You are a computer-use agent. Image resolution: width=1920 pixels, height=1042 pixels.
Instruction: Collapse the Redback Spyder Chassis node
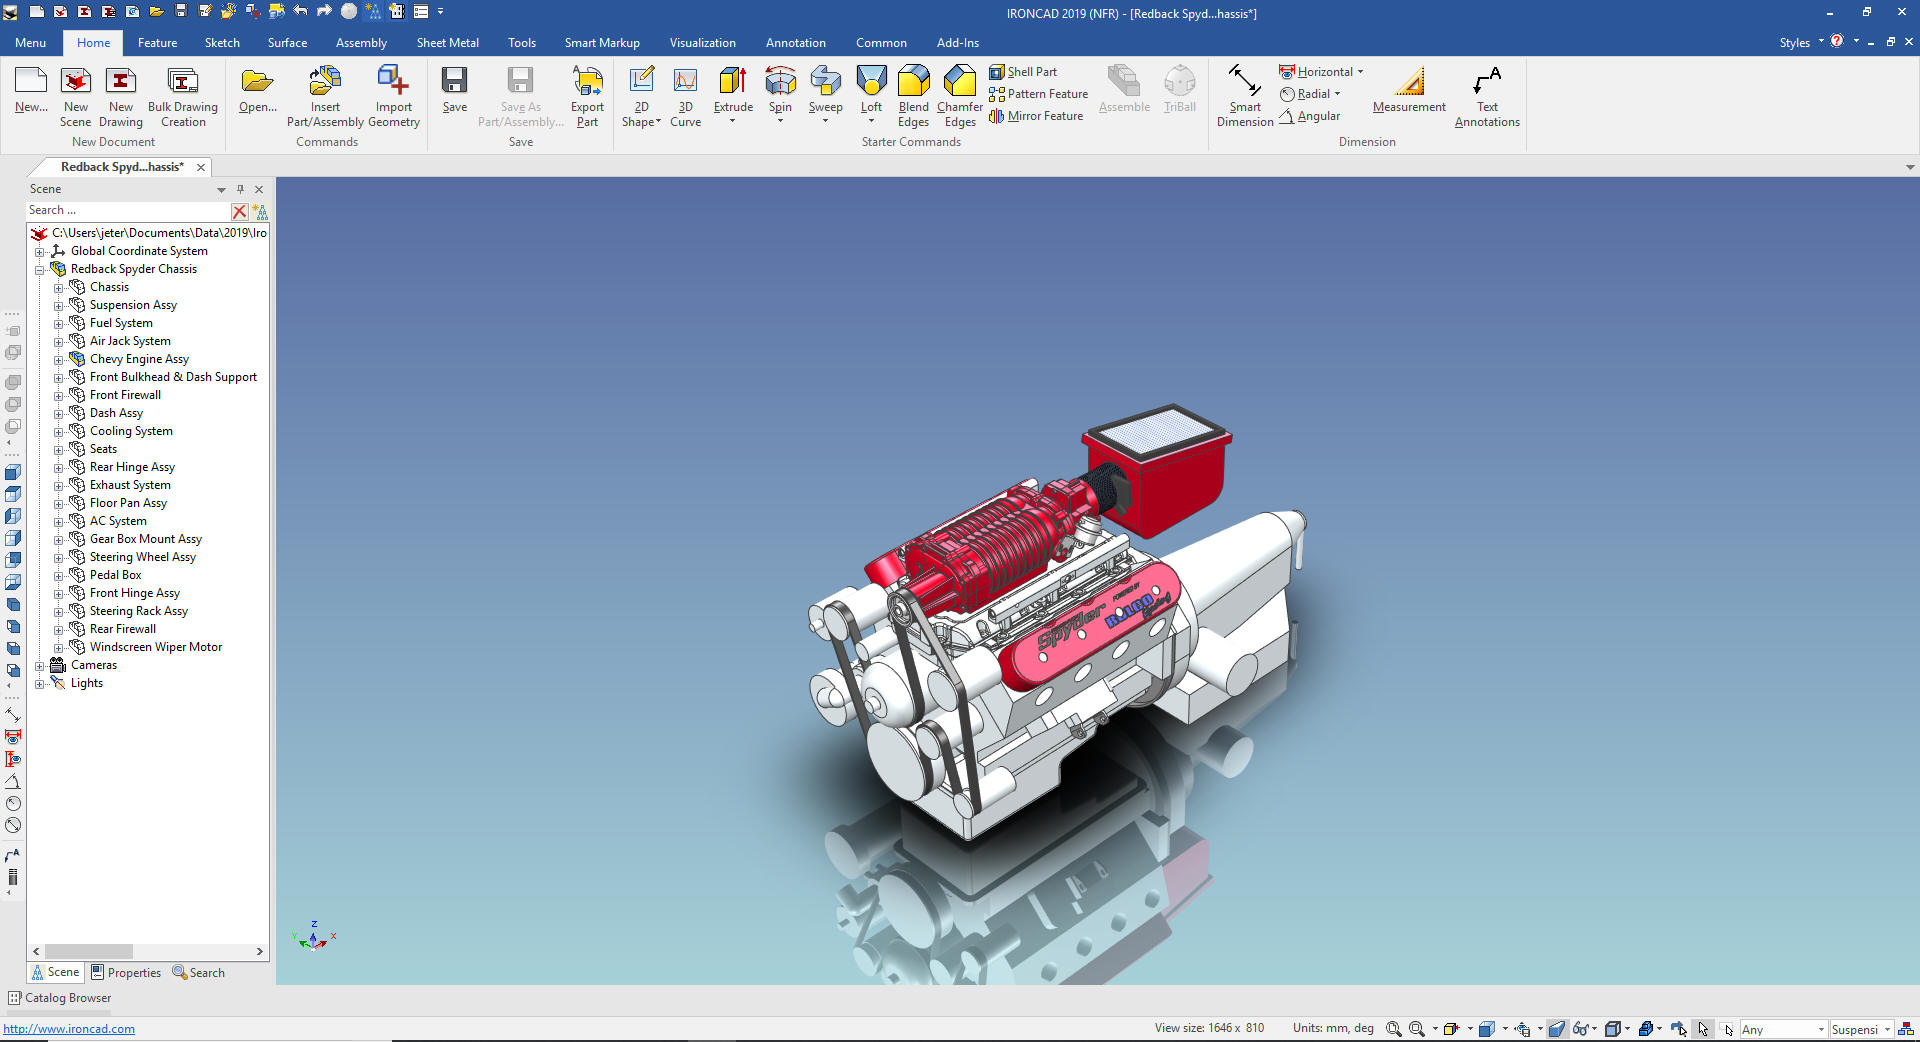[40, 270]
